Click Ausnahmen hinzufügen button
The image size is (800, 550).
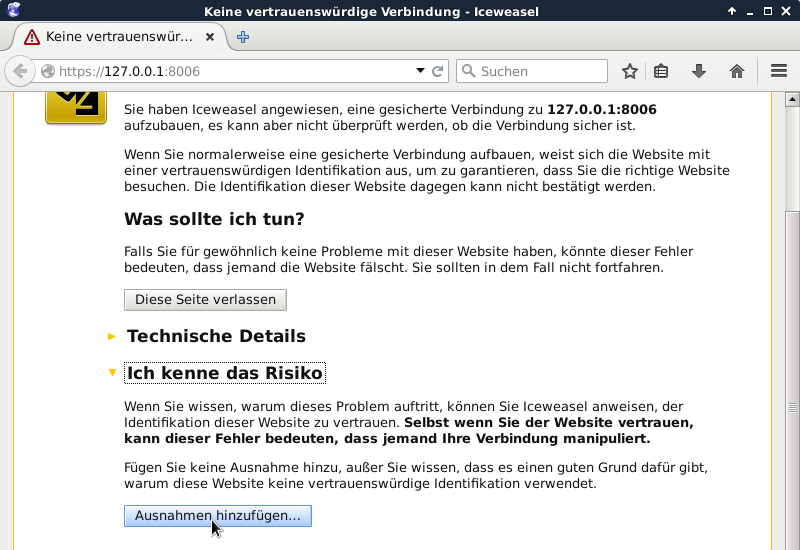217,515
